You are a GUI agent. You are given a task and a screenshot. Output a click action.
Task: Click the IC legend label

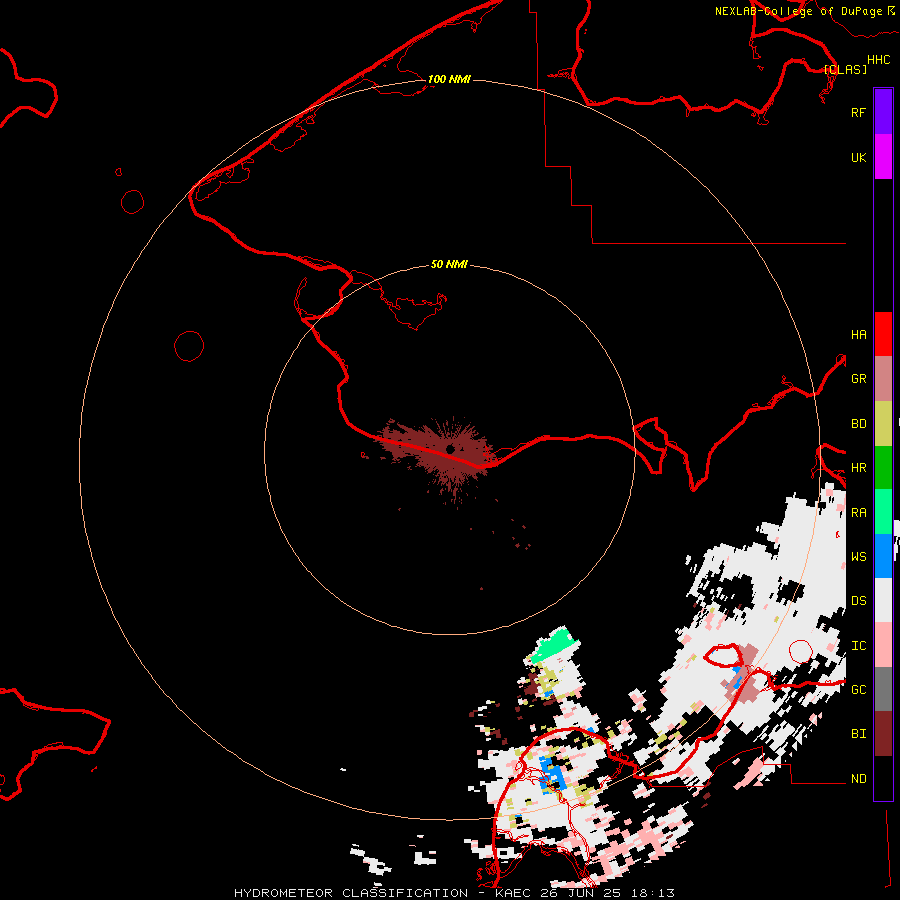tap(858, 646)
